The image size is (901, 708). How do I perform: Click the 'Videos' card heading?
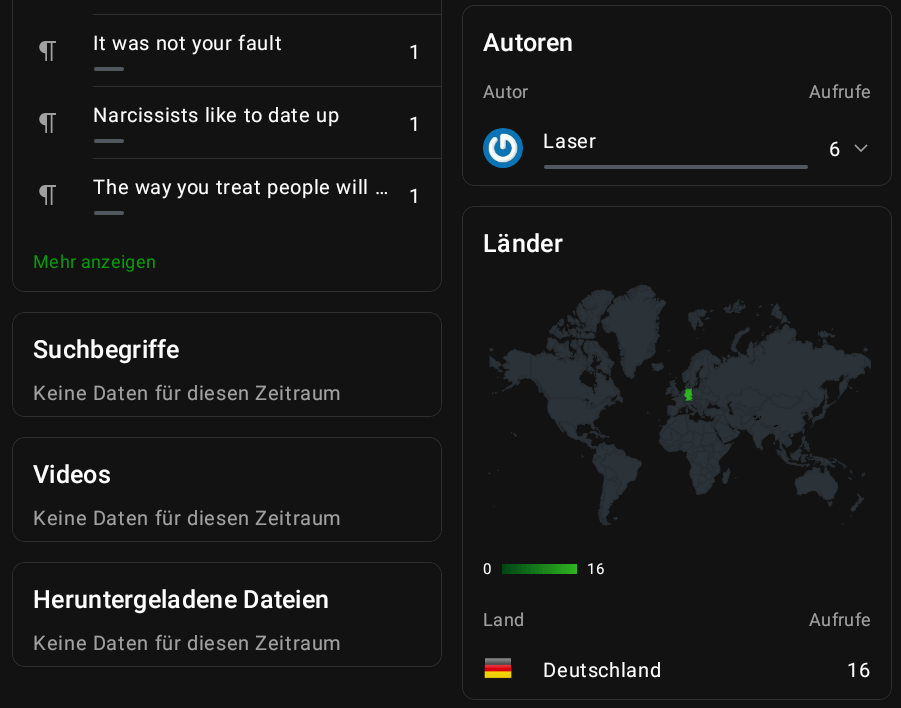pos(72,475)
